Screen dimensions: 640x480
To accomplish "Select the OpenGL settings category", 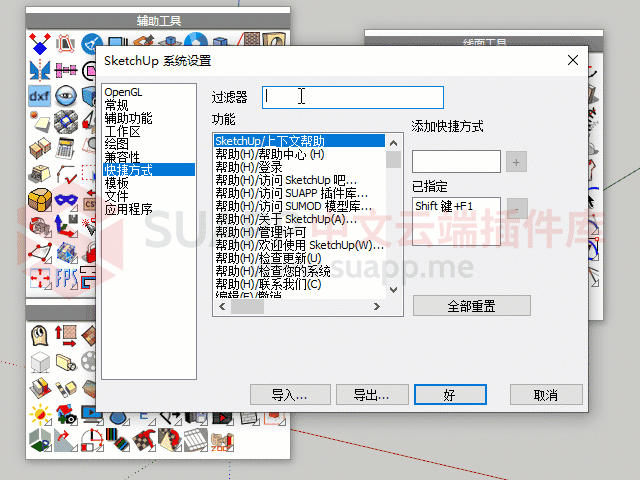I will [x=123, y=92].
